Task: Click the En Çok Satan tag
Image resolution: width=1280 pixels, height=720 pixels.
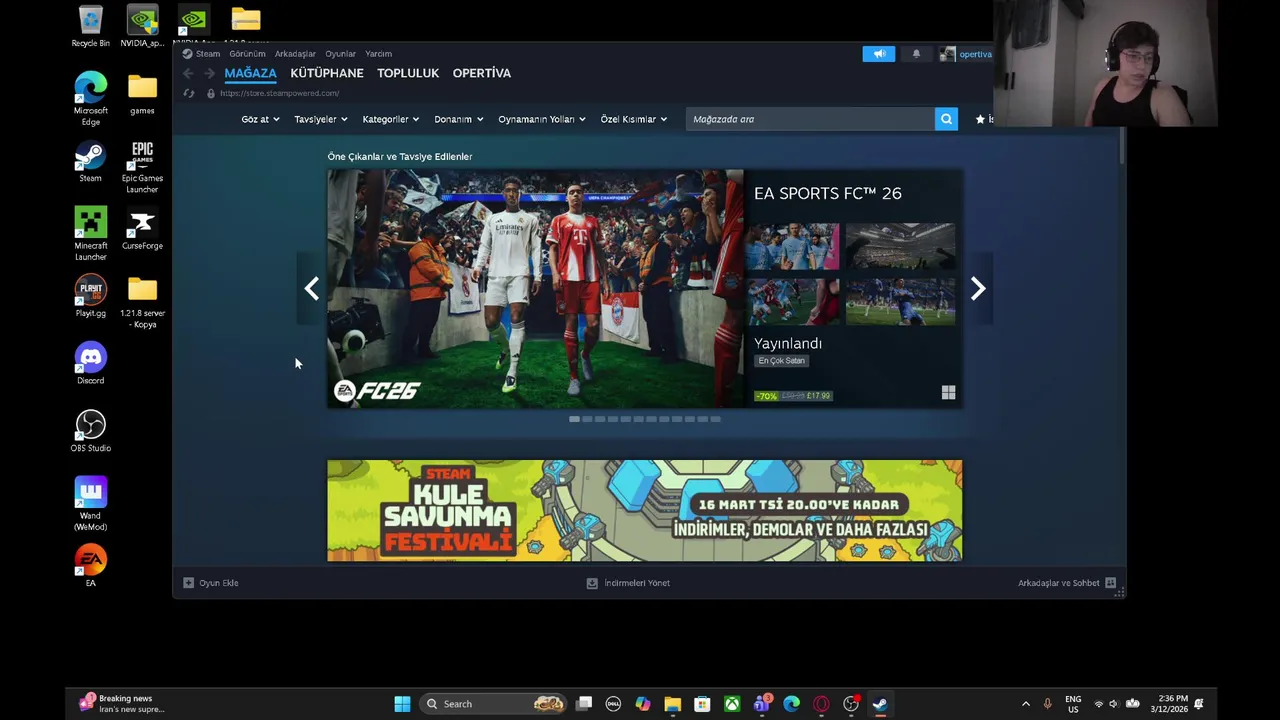Action: pos(782,361)
